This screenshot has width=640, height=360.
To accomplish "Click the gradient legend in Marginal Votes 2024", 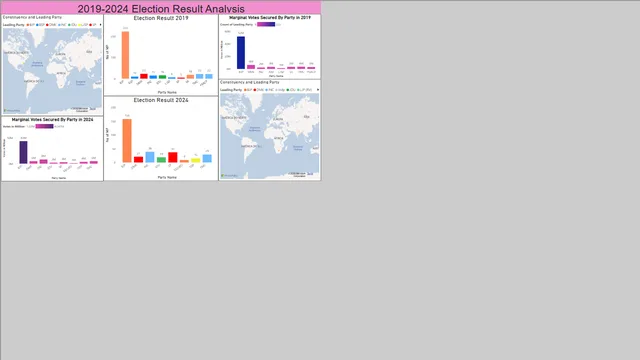I will [44, 127].
